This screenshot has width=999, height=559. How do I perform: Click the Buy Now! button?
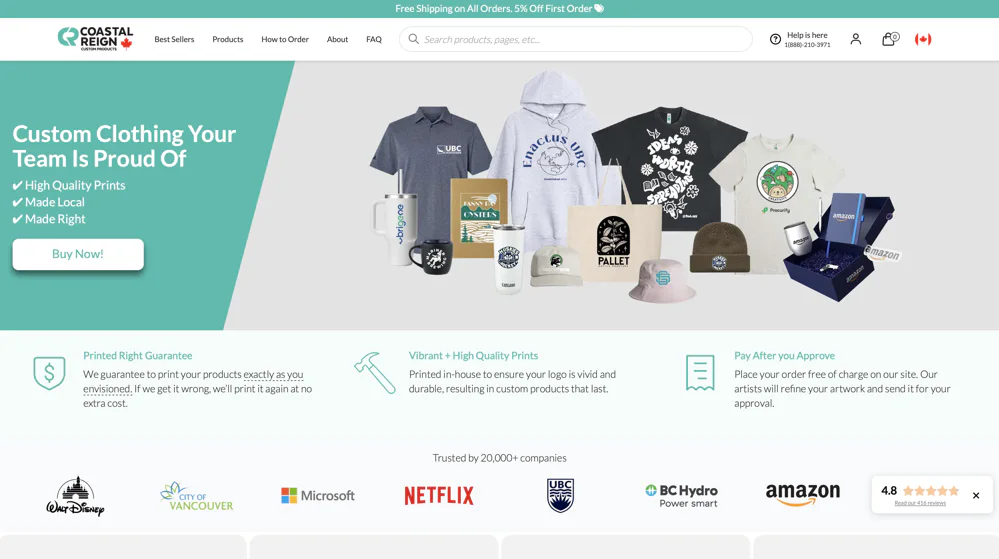pyautogui.click(x=78, y=254)
